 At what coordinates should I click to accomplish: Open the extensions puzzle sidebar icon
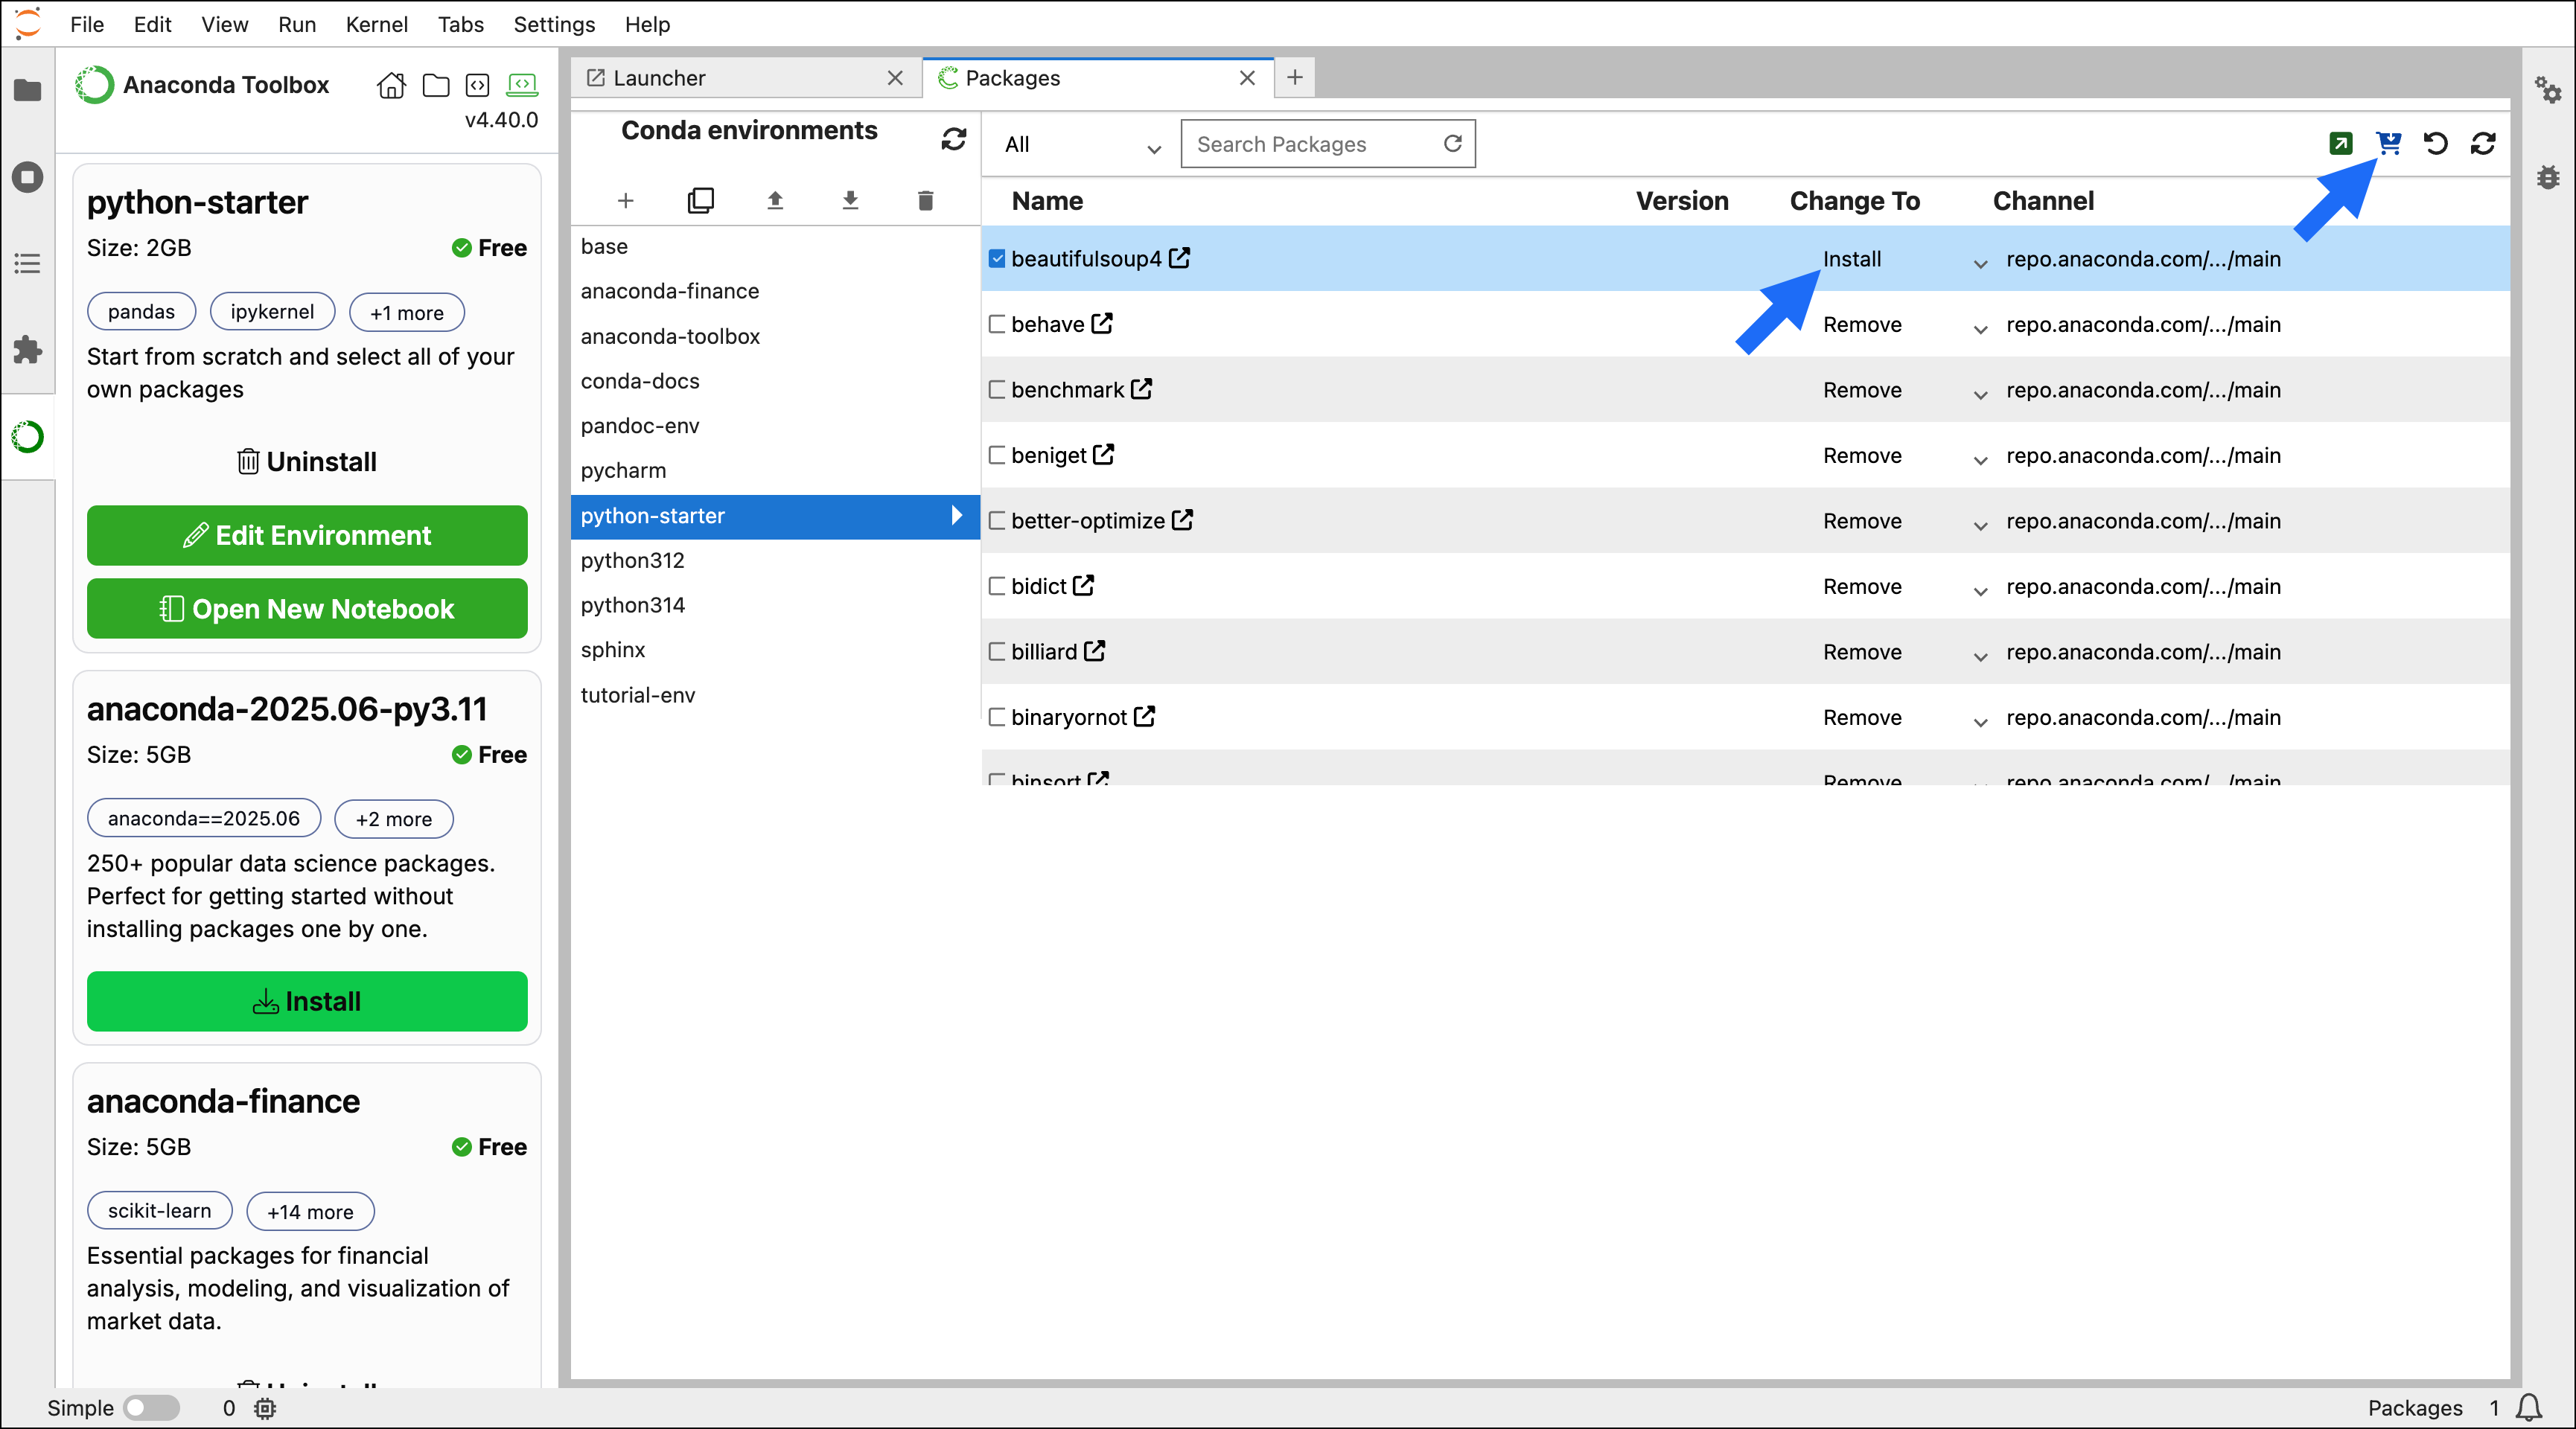(27, 350)
